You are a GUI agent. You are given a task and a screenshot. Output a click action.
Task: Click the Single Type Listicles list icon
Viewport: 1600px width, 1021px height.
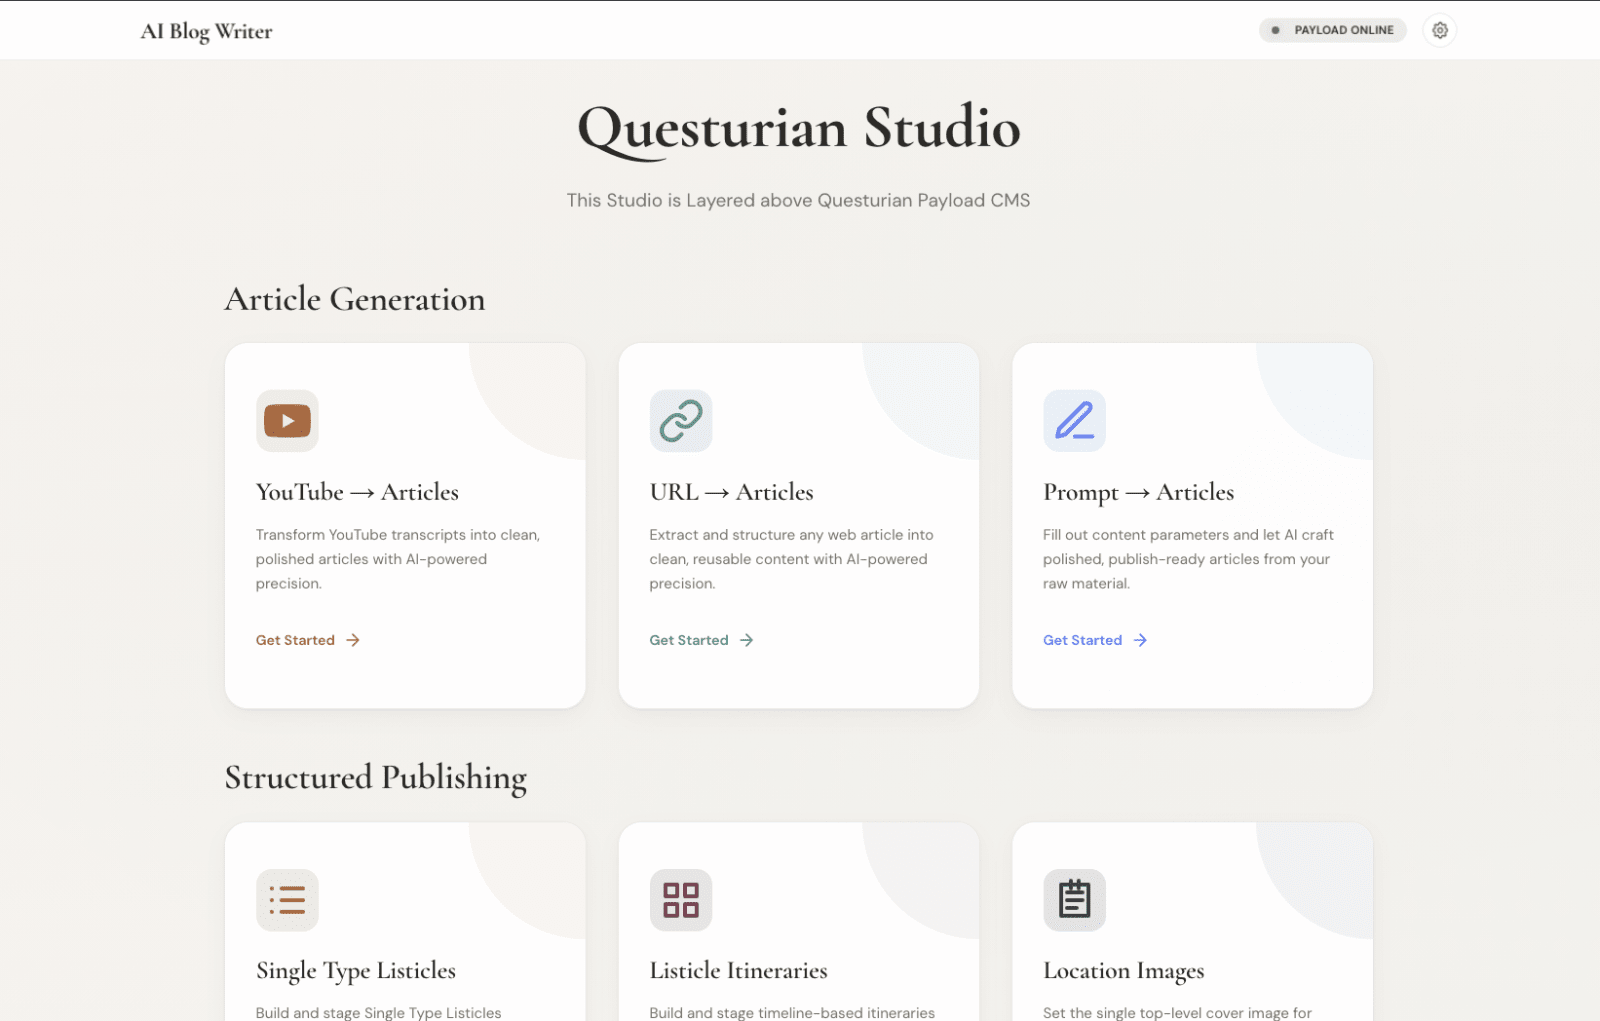(287, 900)
